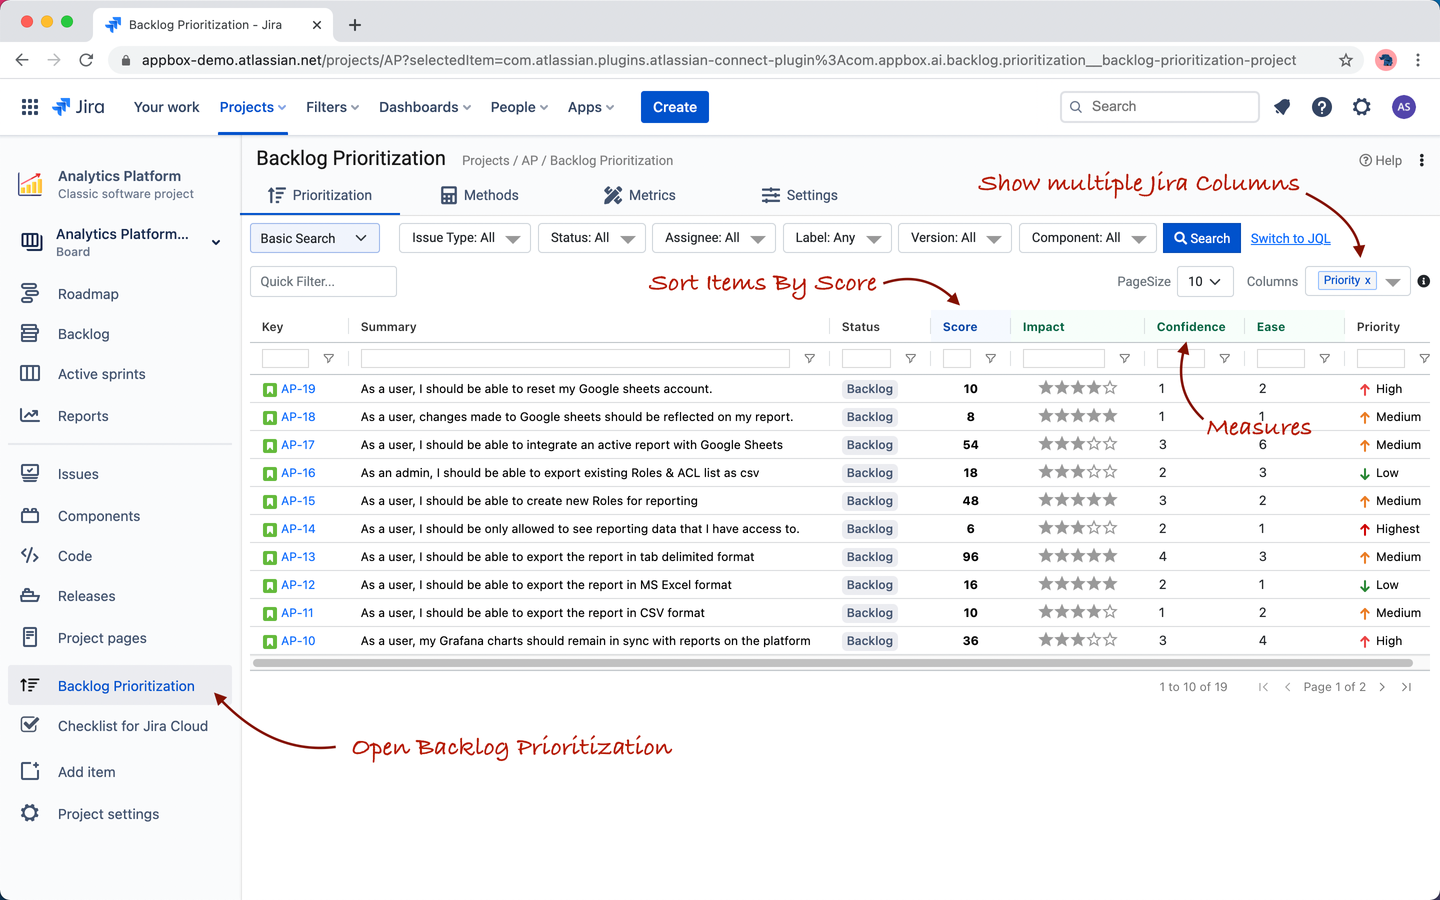Open the AS user profile avatar
The image size is (1440, 900).
(1404, 107)
